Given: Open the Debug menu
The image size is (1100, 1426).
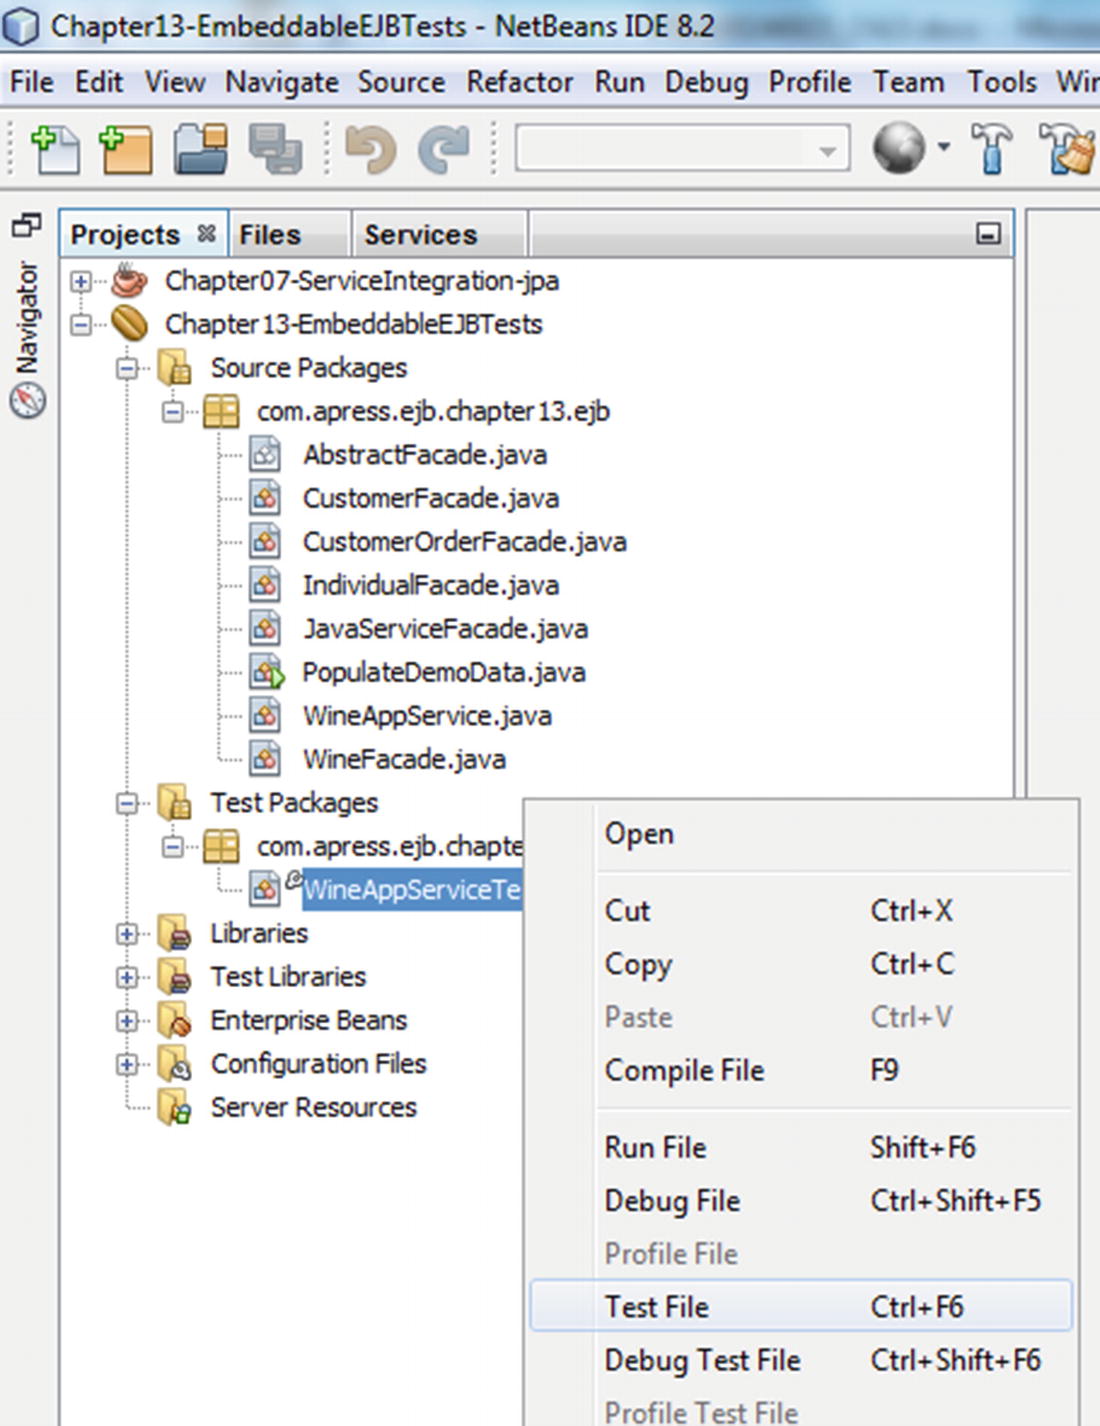Looking at the screenshot, I should pyautogui.click(x=706, y=82).
